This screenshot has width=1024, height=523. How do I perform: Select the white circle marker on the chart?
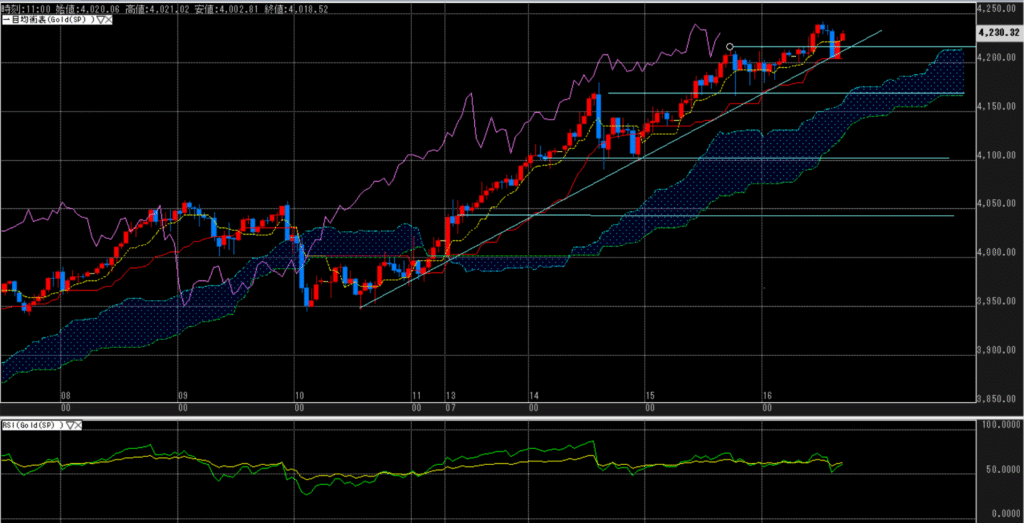point(731,47)
